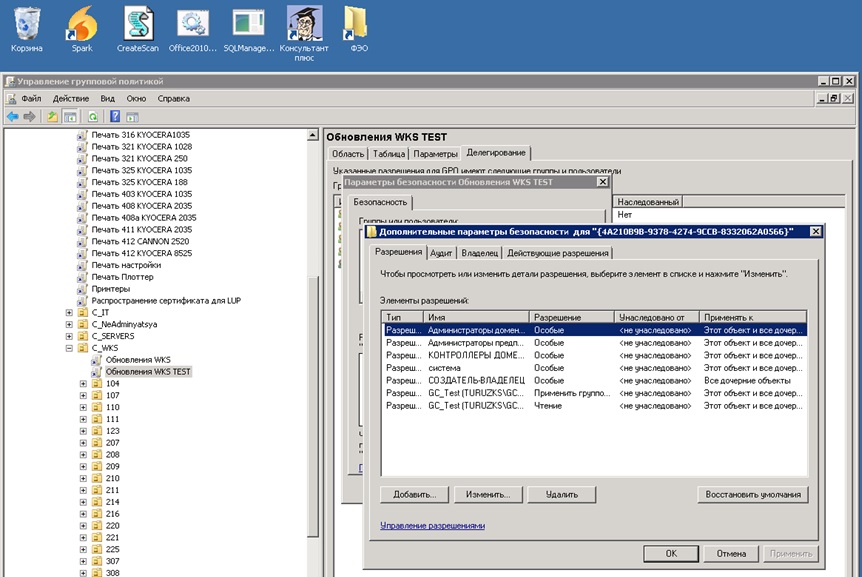
Task: Open the Консультант плюс desktop icon
Action: pos(304,33)
